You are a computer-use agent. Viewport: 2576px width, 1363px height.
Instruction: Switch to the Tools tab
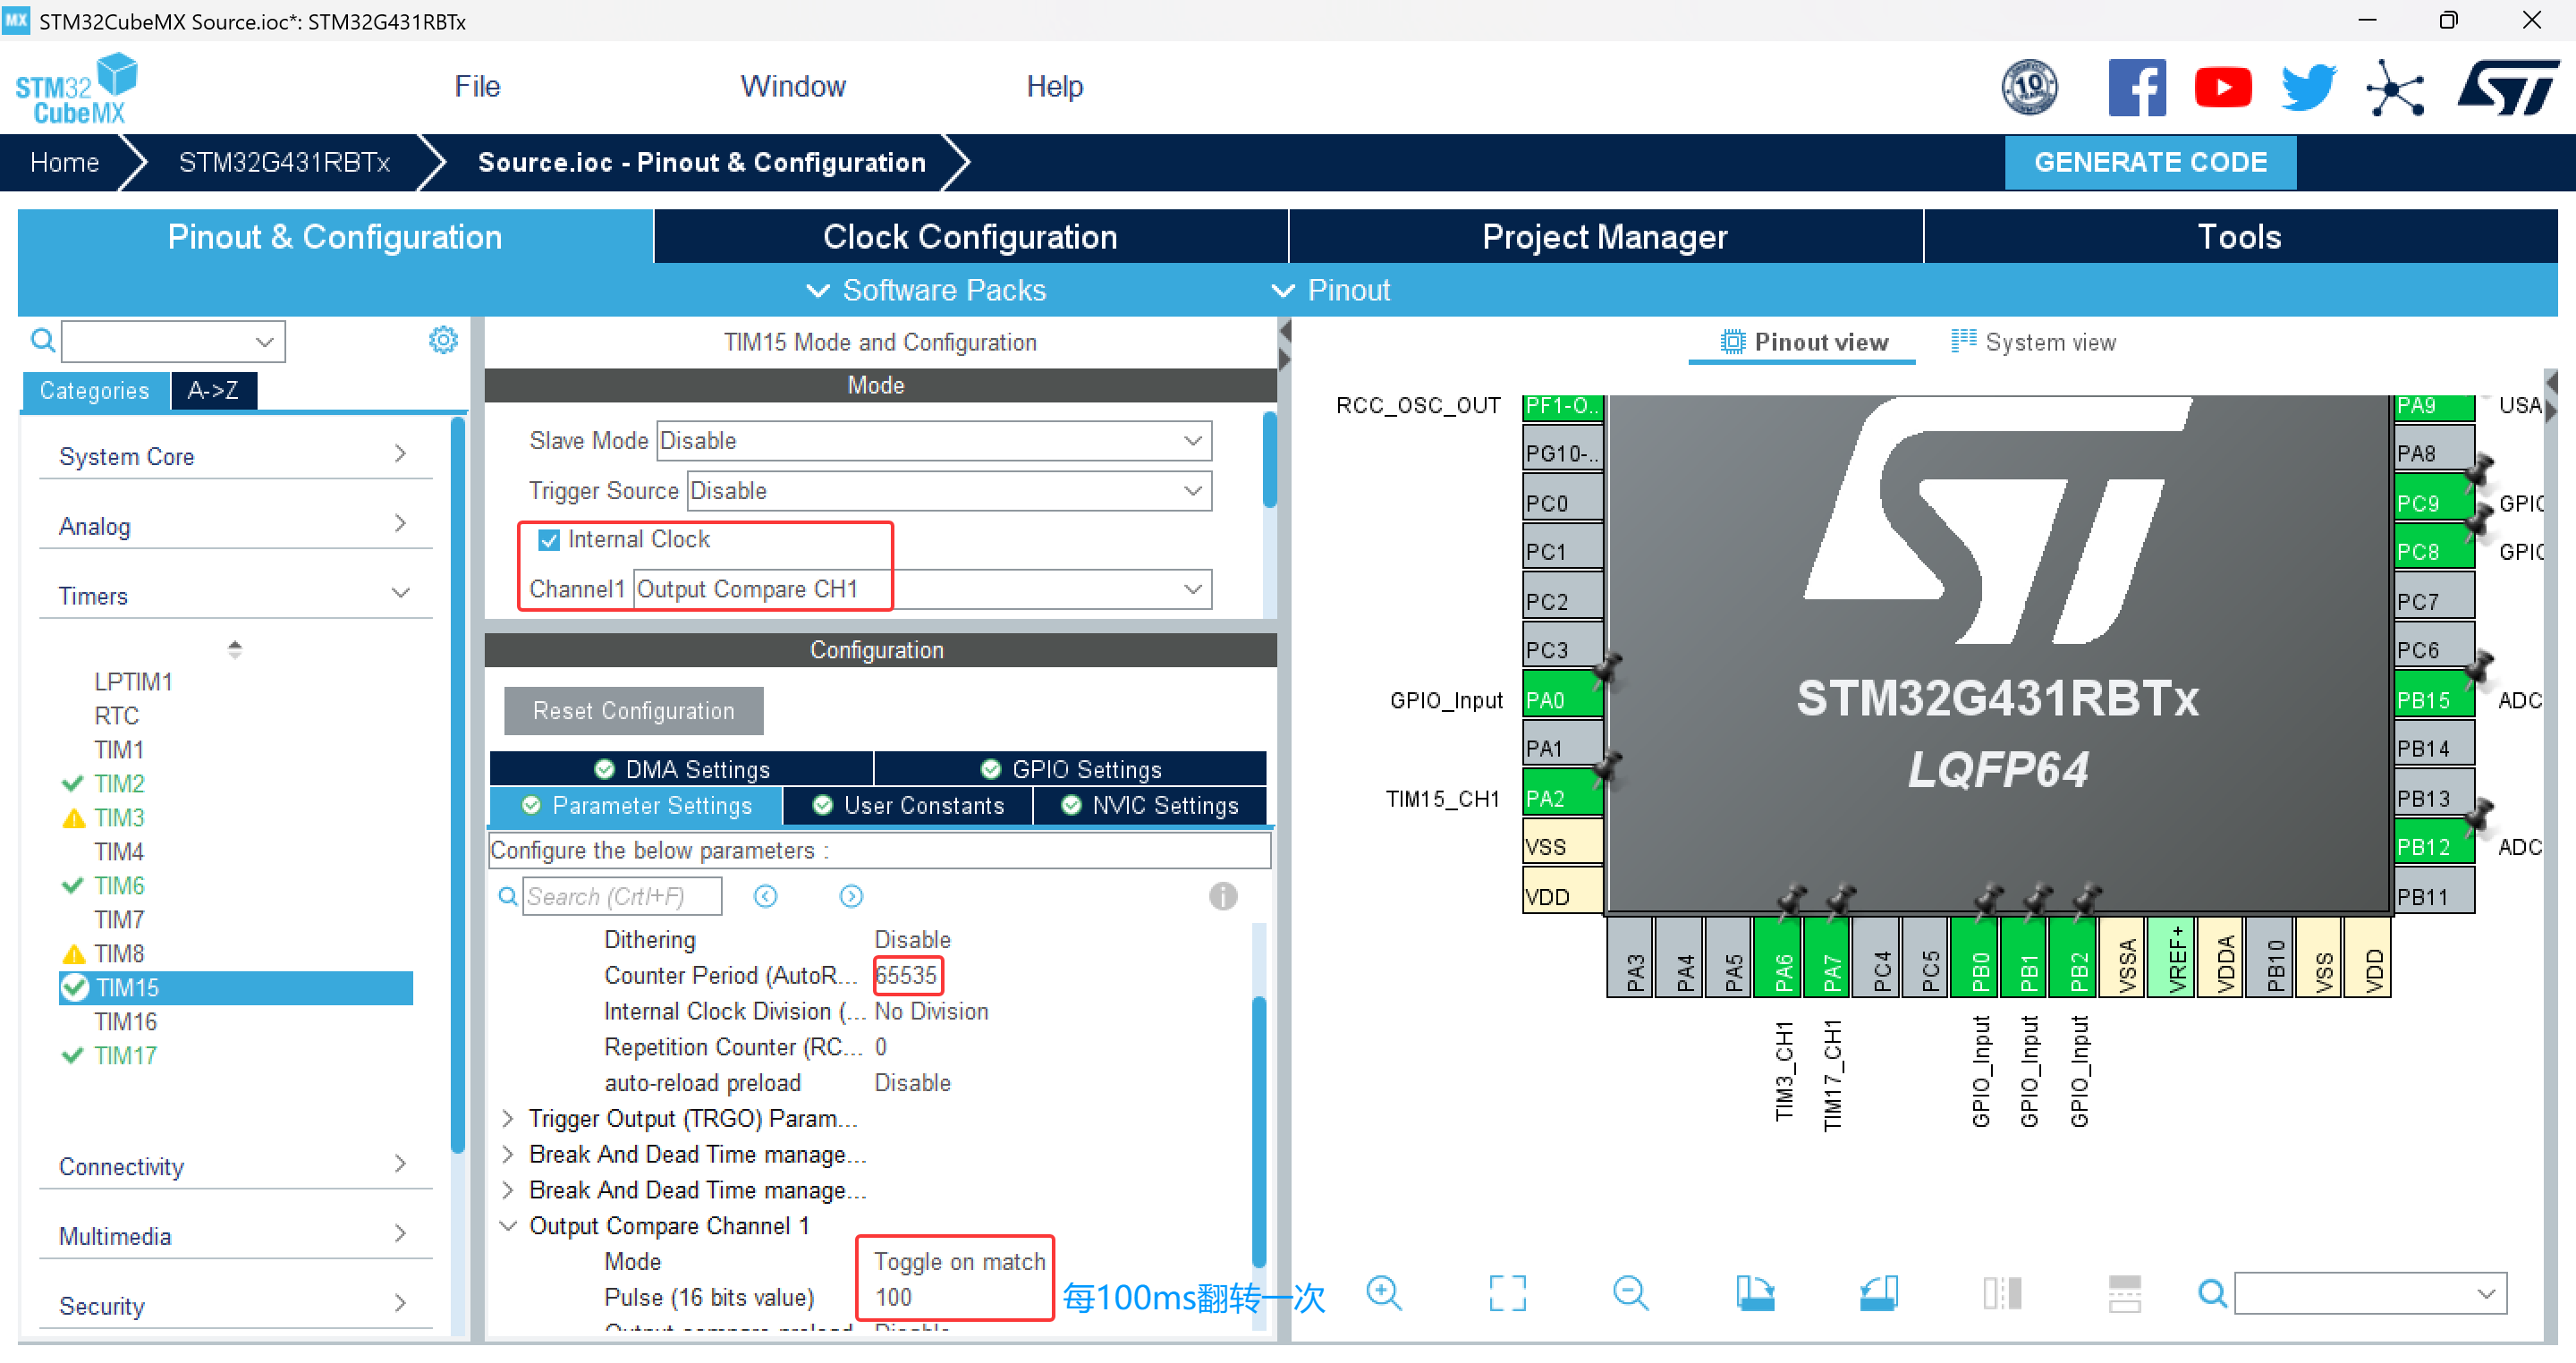tap(2240, 236)
